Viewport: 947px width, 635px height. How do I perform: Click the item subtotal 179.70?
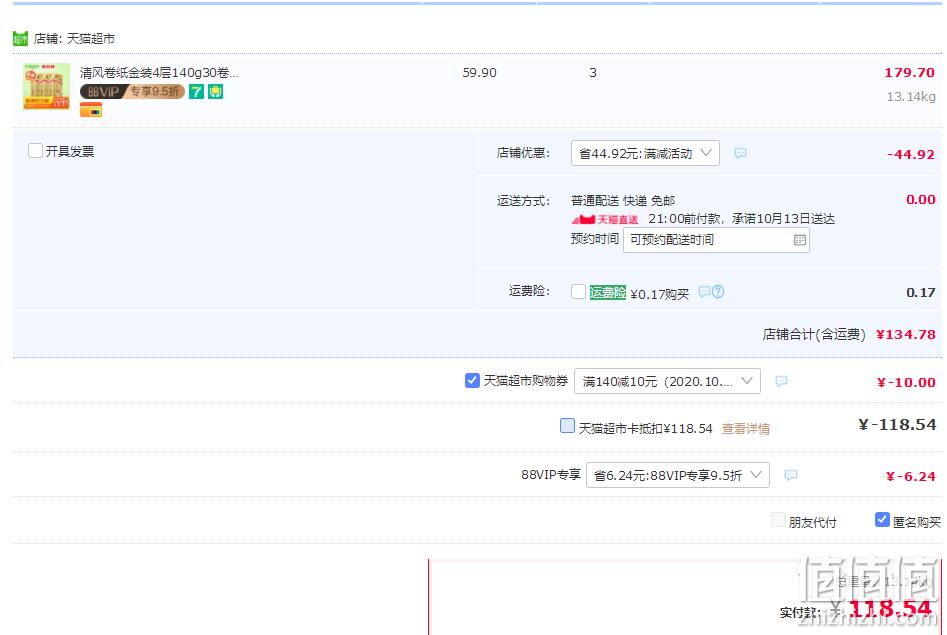click(x=910, y=73)
